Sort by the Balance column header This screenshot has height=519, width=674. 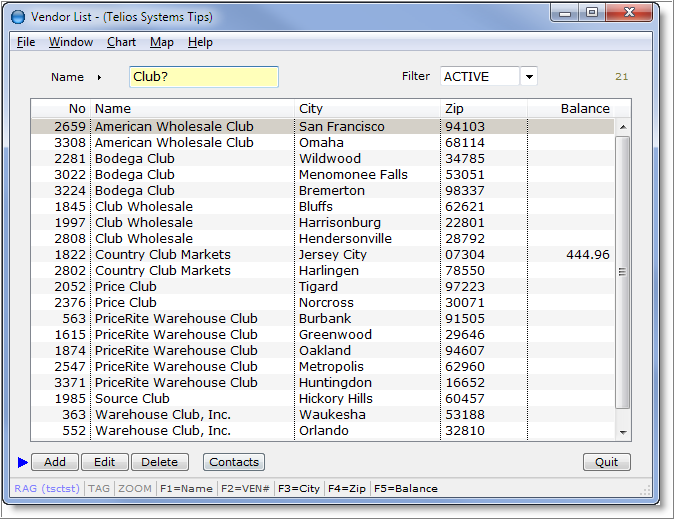point(584,108)
